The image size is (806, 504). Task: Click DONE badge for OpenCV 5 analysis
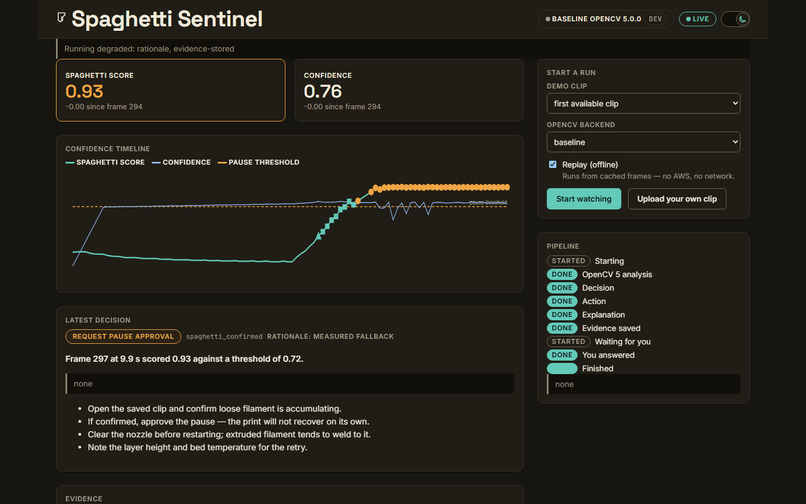[562, 274]
